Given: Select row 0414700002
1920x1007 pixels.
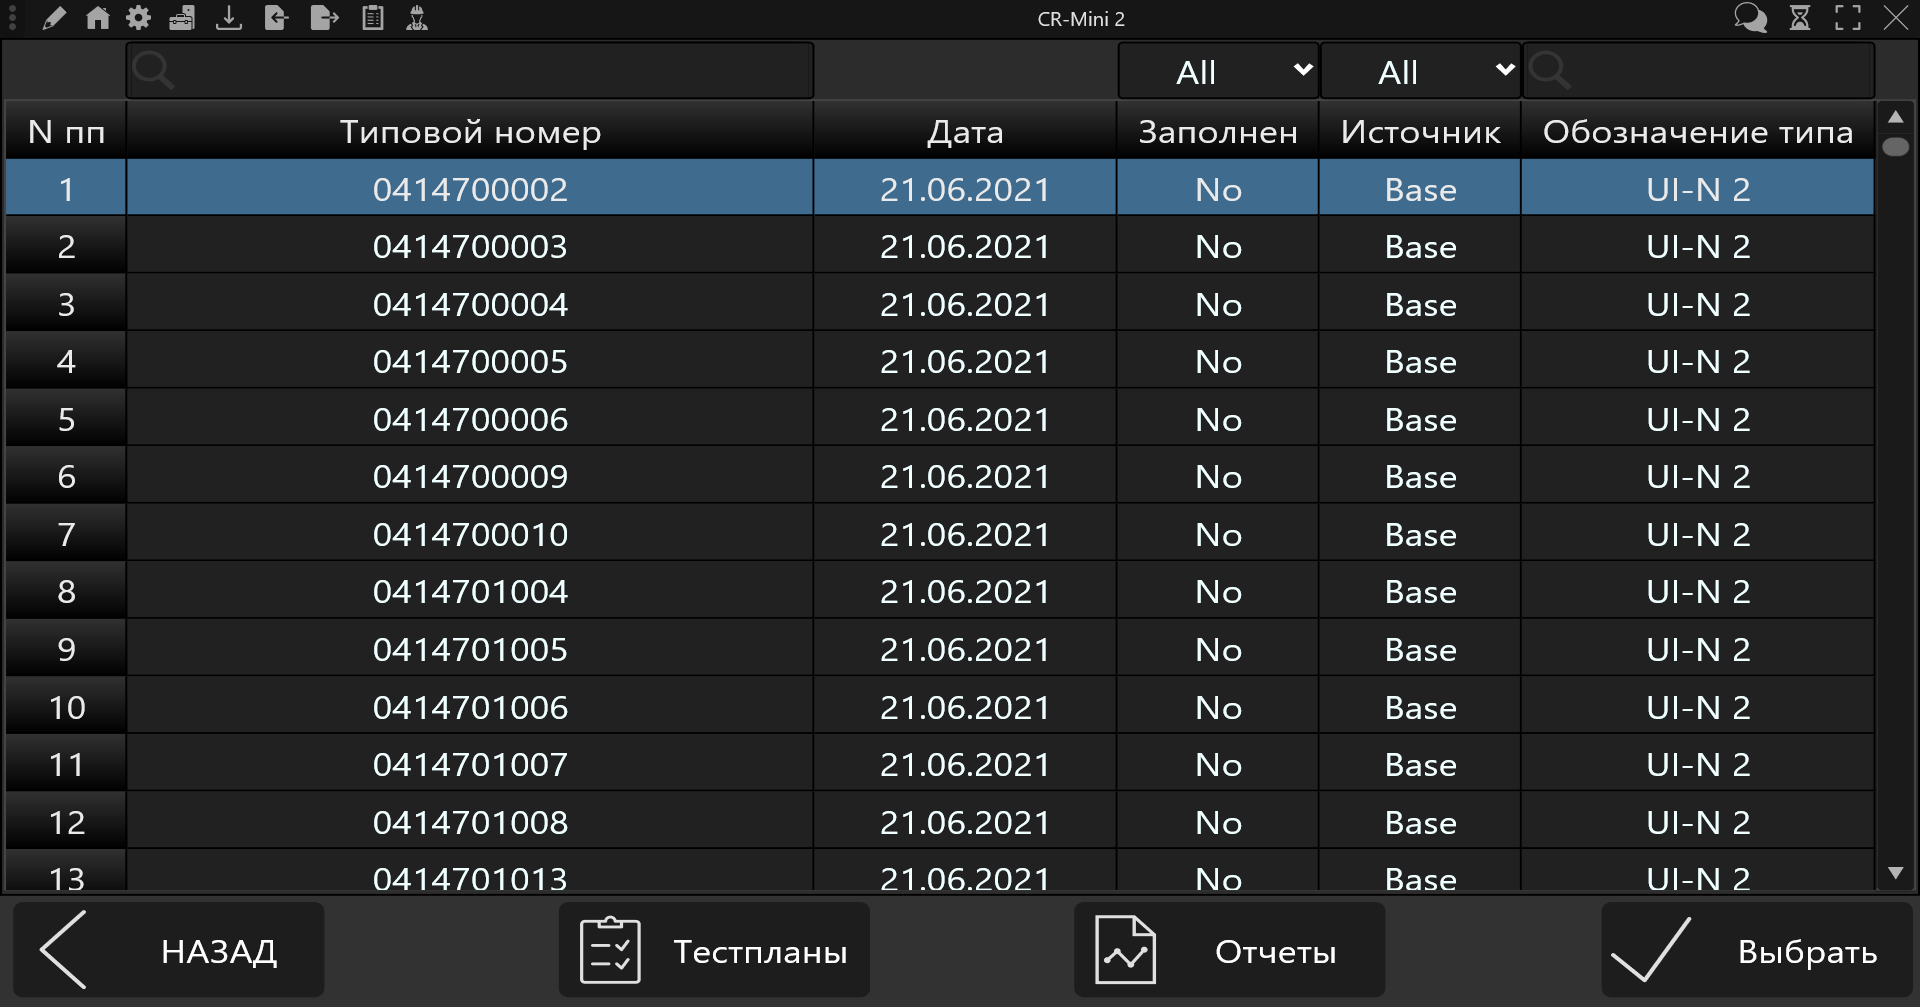Looking at the screenshot, I should pyautogui.click(x=940, y=189).
